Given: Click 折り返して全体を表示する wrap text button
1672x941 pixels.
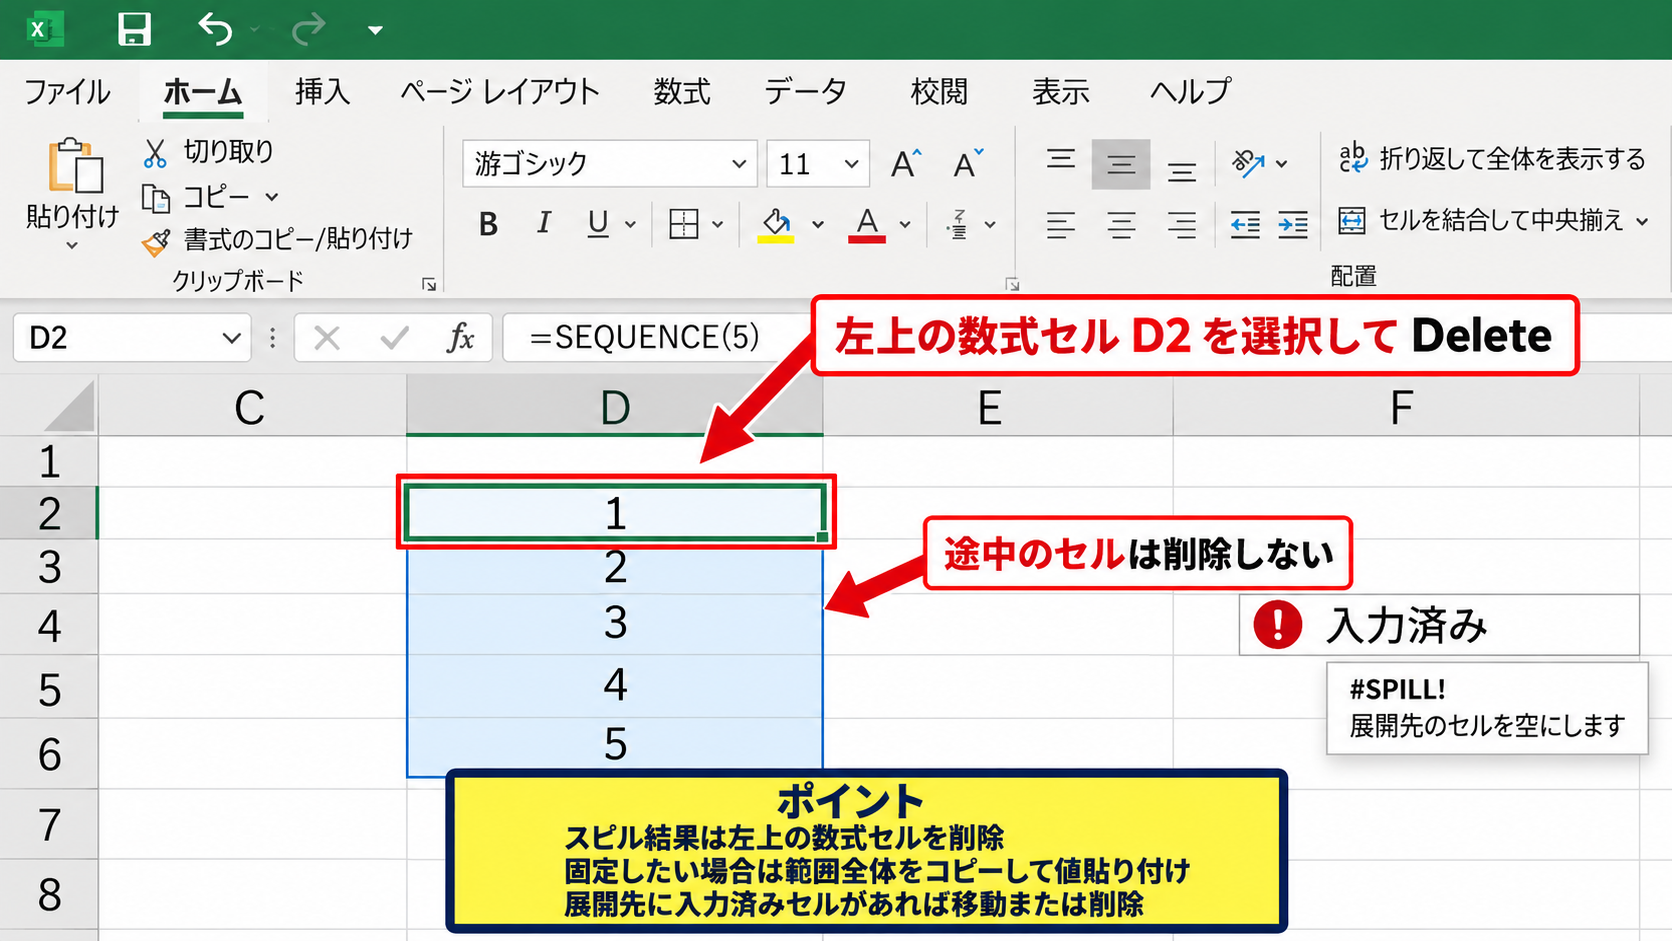Looking at the screenshot, I should 1492,159.
